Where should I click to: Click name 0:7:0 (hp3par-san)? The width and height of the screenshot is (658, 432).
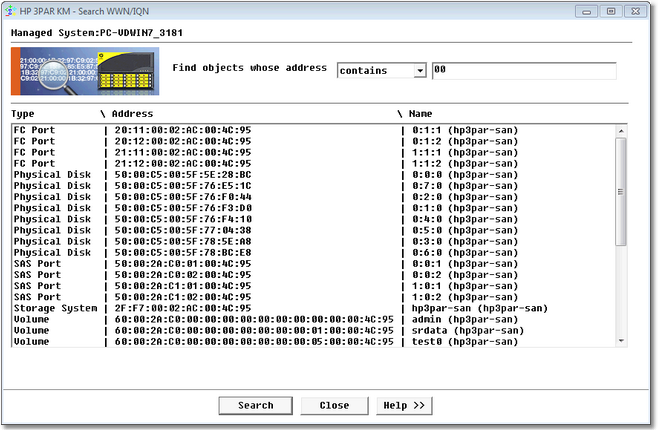465,186
